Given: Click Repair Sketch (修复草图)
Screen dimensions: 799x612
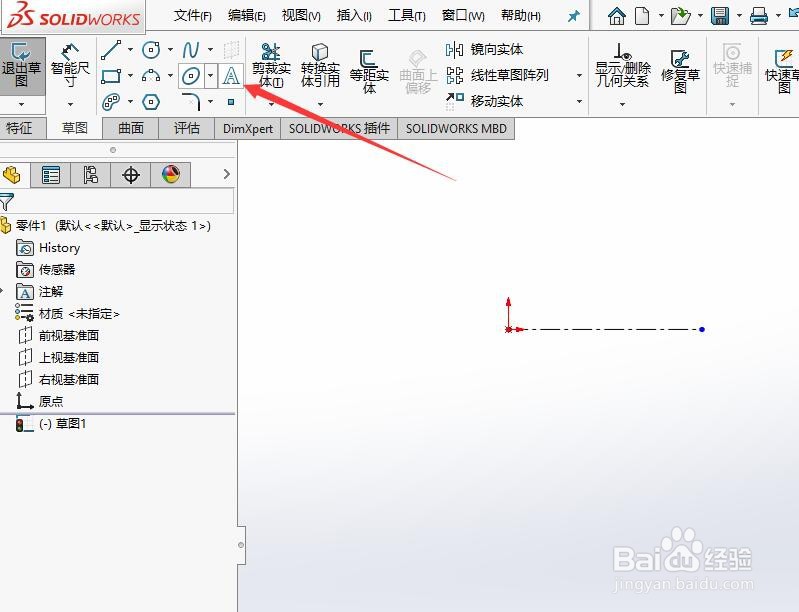Looking at the screenshot, I should pyautogui.click(x=680, y=72).
